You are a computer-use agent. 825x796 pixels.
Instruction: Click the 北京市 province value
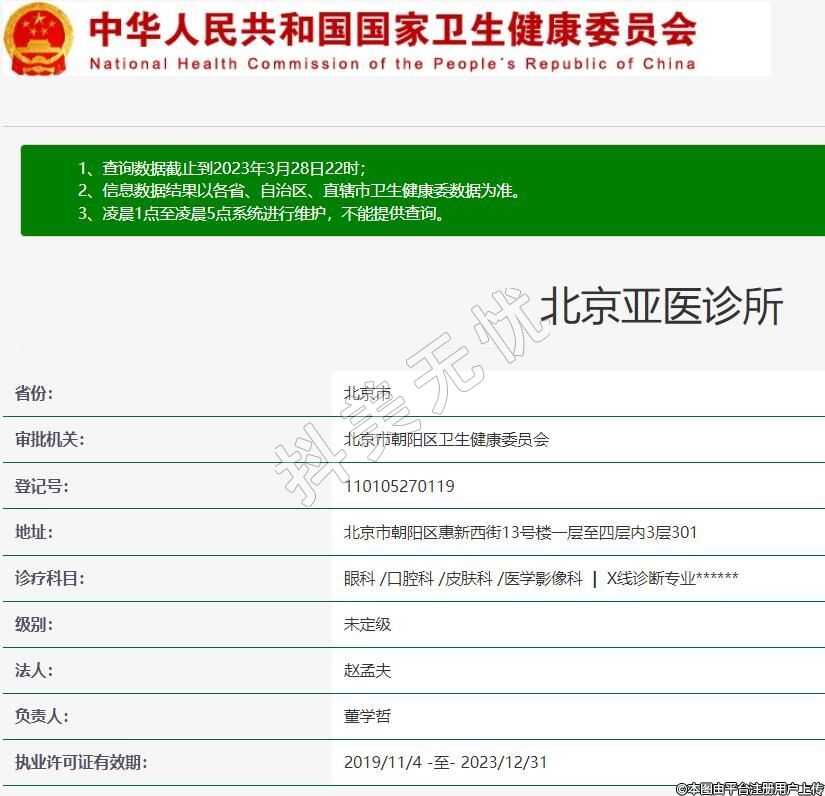click(x=367, y=393)
